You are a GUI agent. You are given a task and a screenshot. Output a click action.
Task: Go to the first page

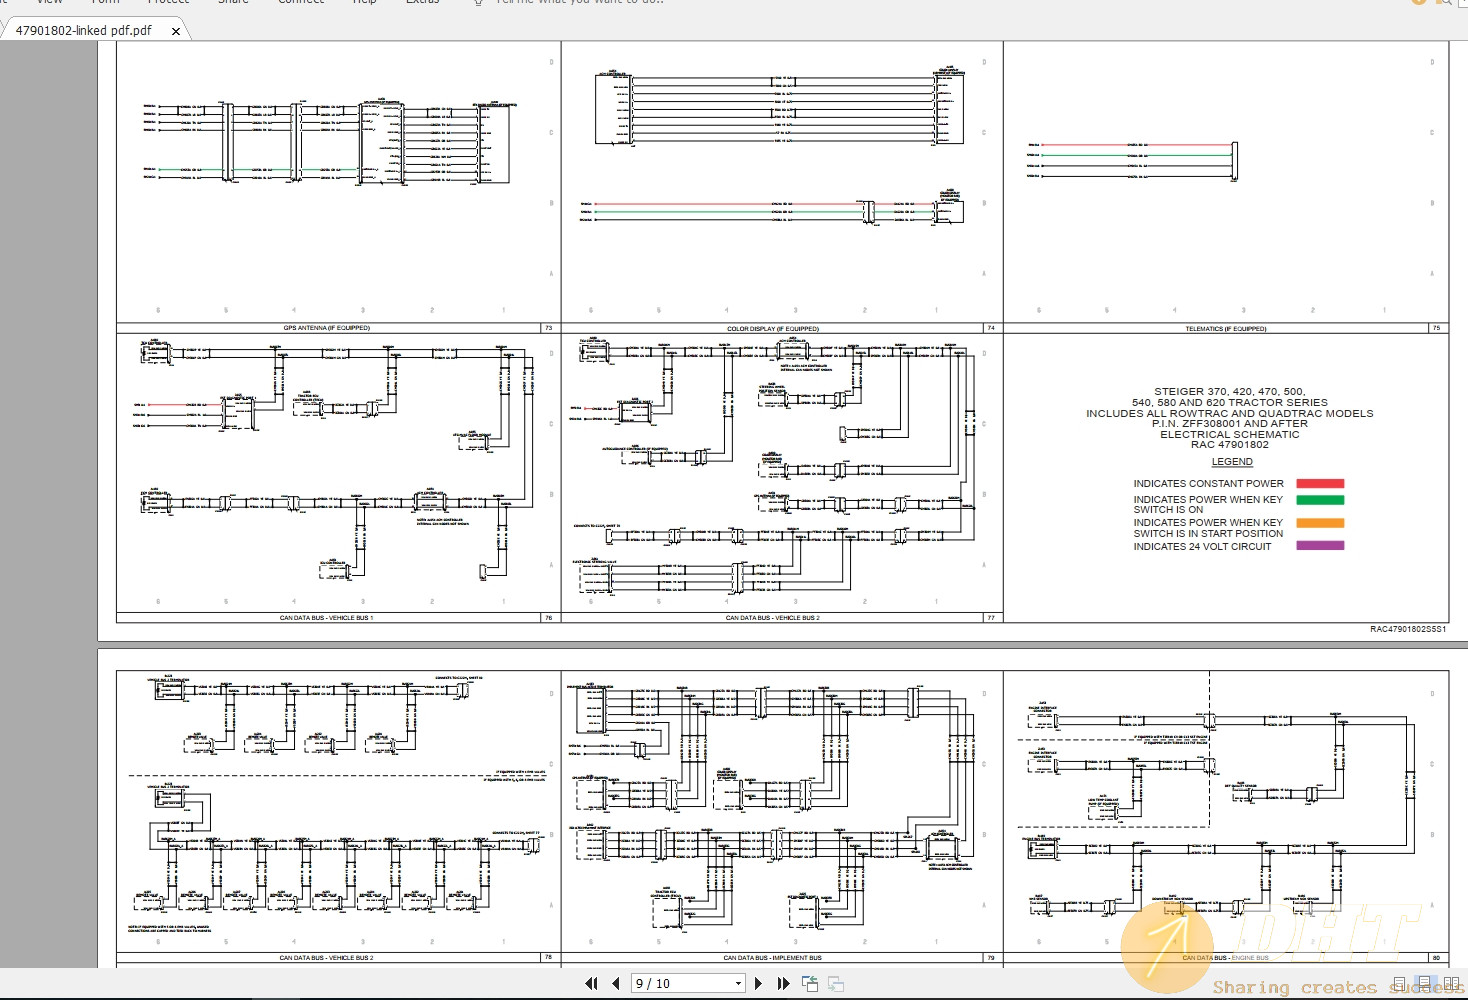pyautogui.click(x=591, y=984)
